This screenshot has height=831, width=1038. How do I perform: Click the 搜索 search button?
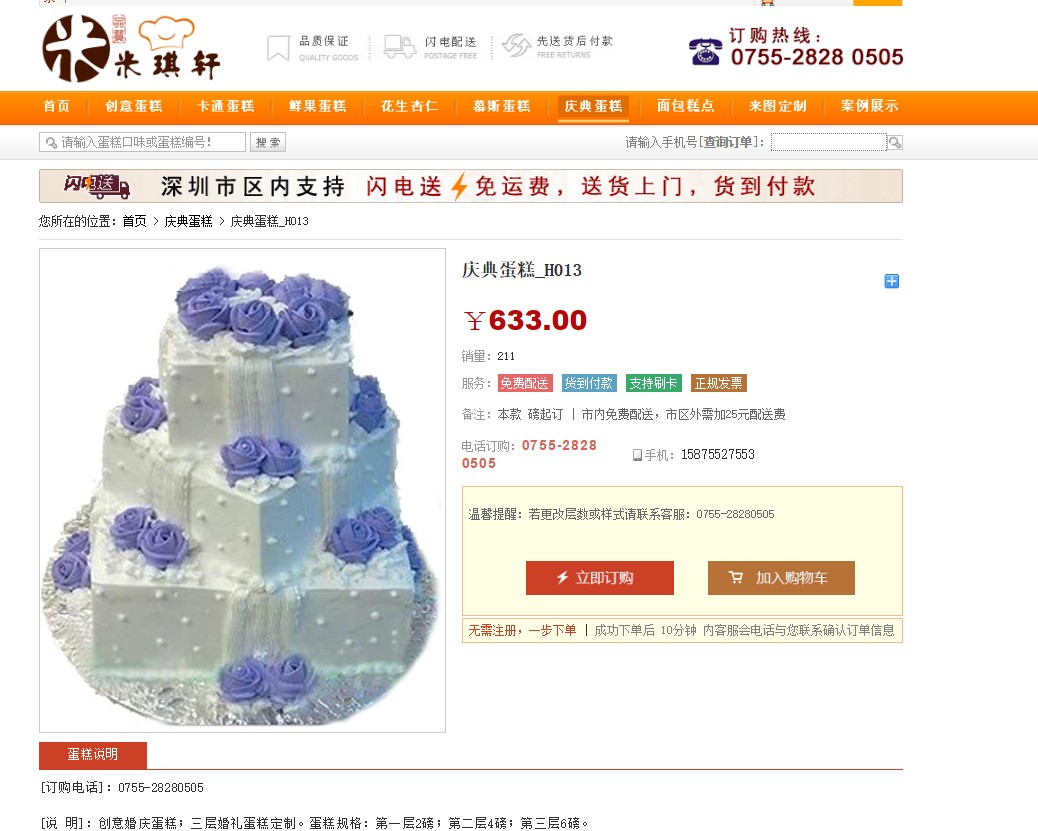pyautogui.click(x=268, y=142)
